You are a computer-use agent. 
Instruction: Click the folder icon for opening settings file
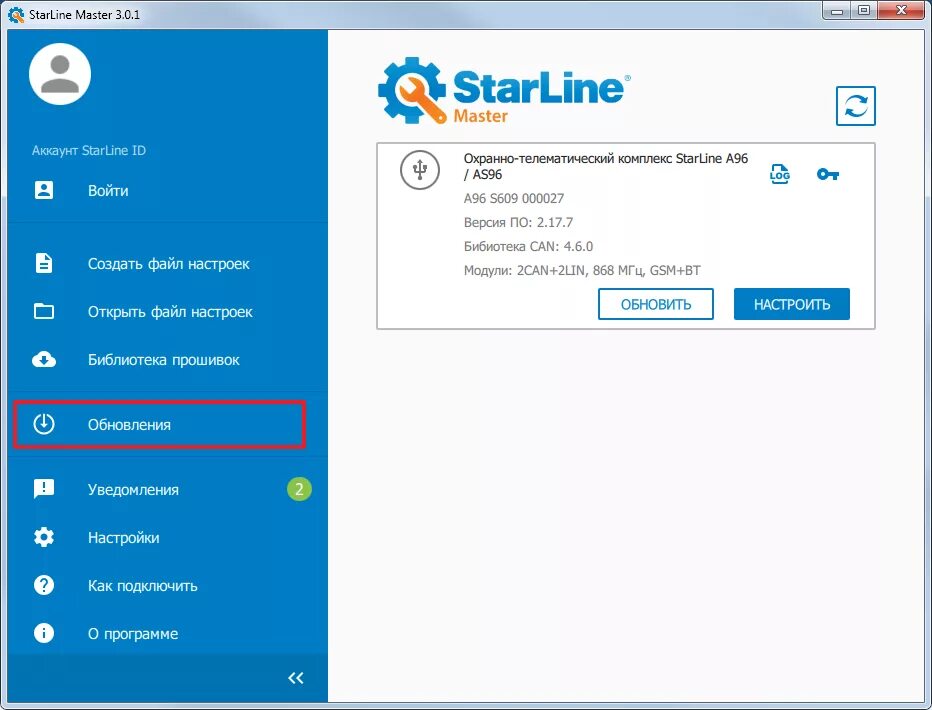[44, 311]
